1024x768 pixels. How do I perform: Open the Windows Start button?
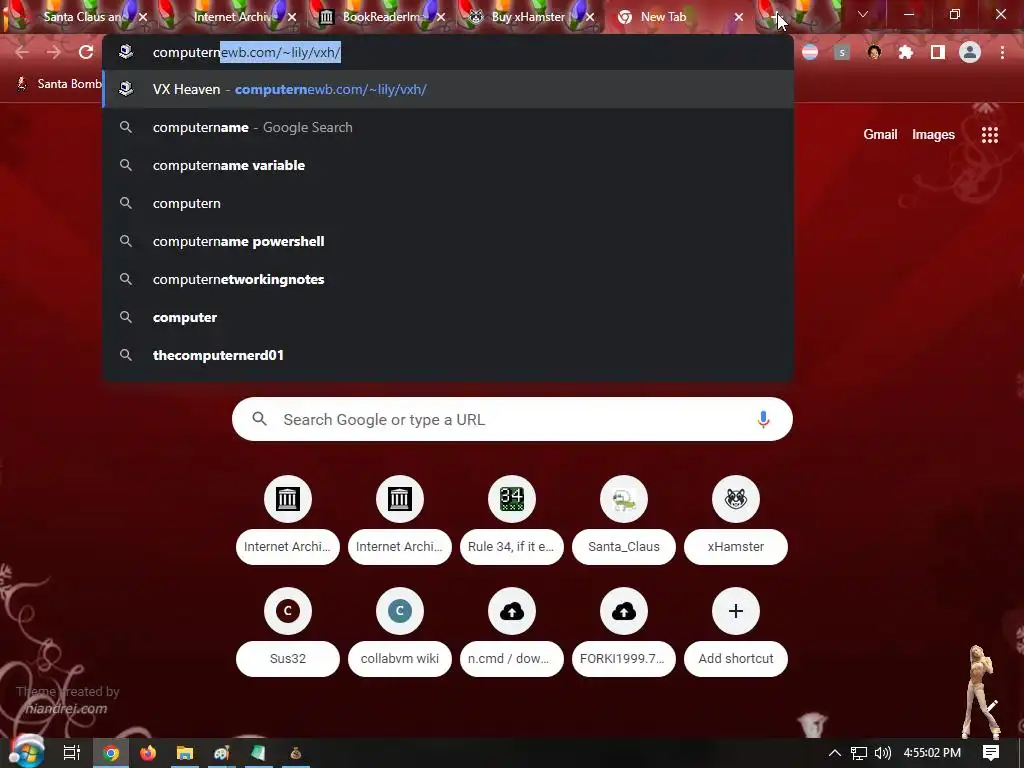tap(25, 752)
